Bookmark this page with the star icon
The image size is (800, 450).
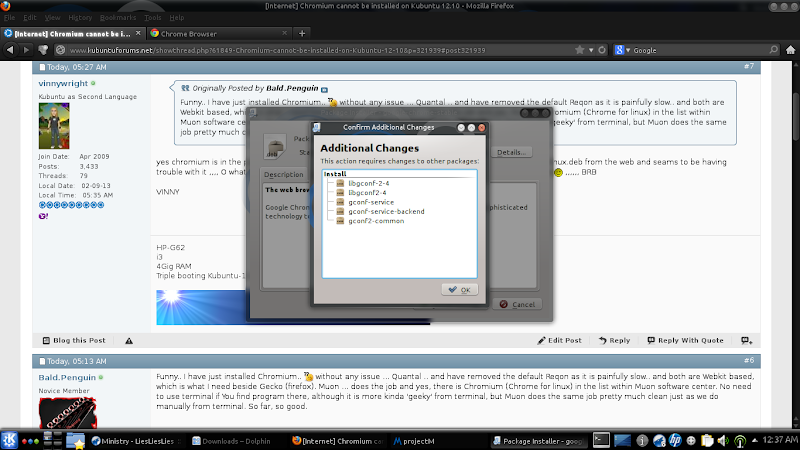coord(580,50)
